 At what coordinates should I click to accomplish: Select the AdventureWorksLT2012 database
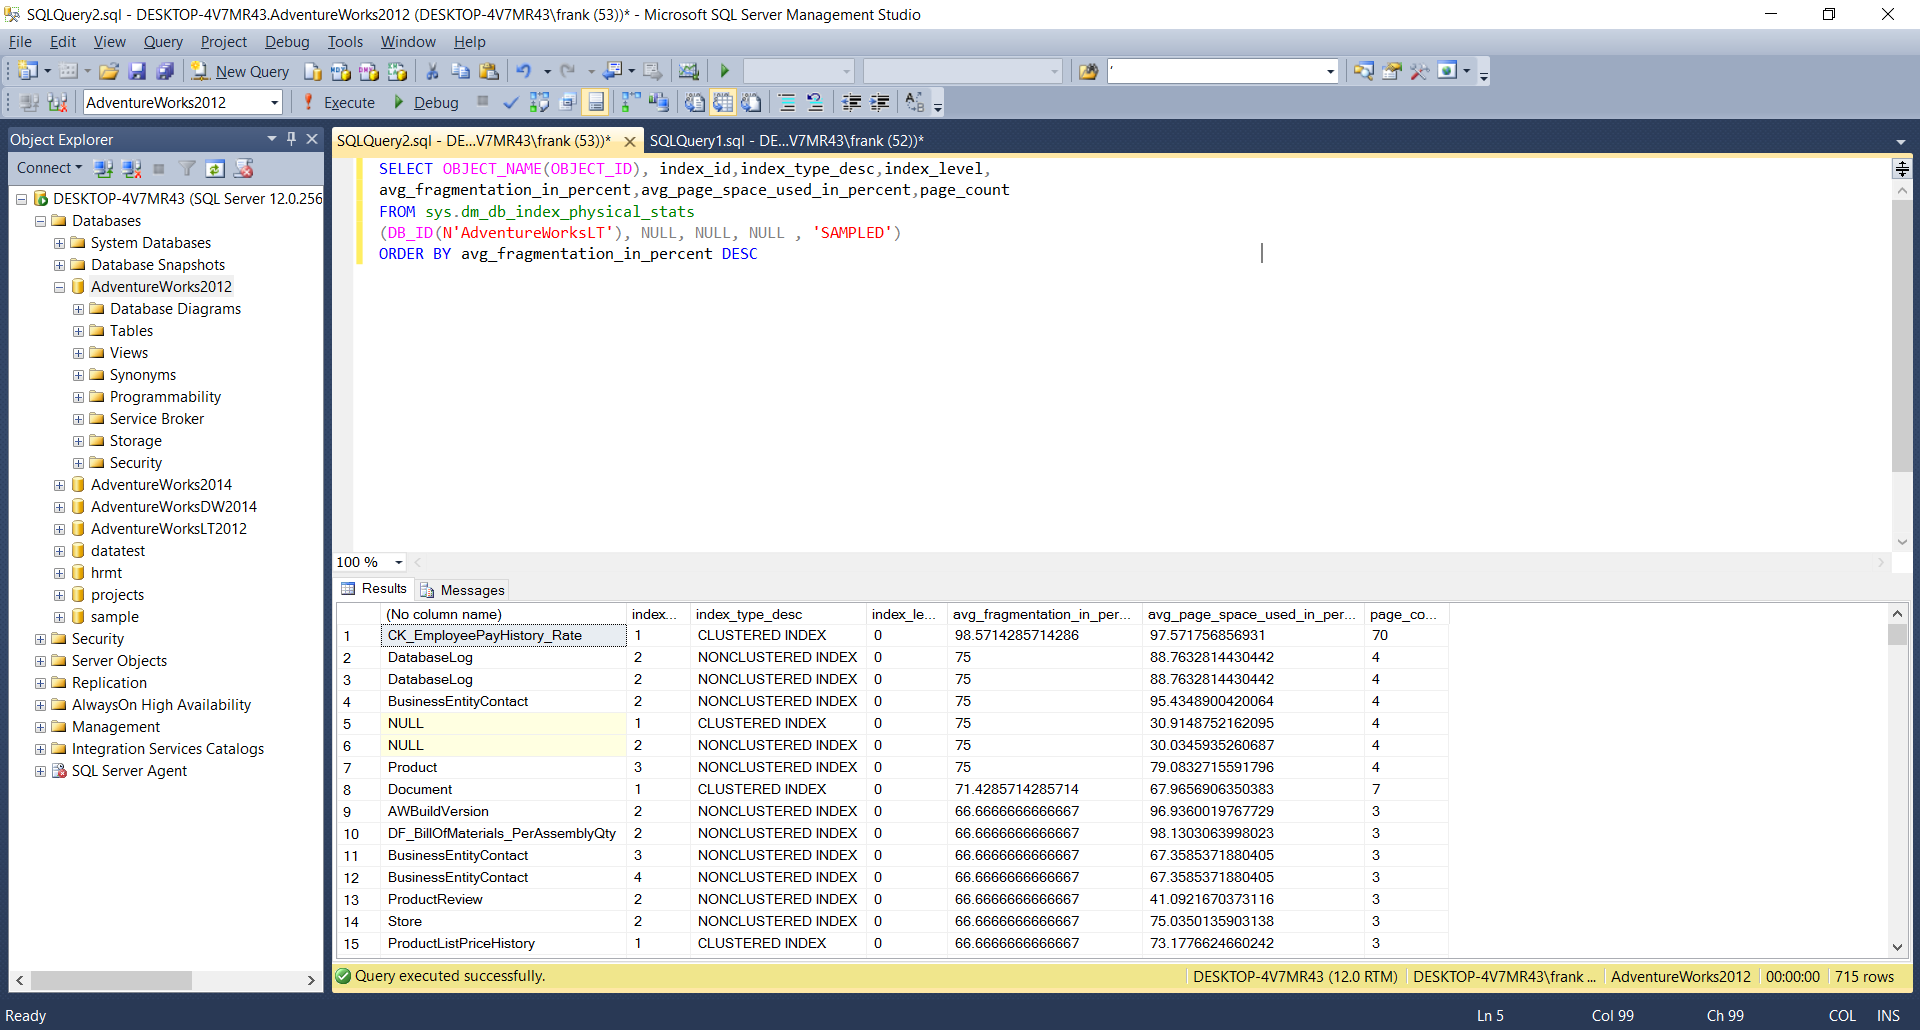tap(169, 529)
